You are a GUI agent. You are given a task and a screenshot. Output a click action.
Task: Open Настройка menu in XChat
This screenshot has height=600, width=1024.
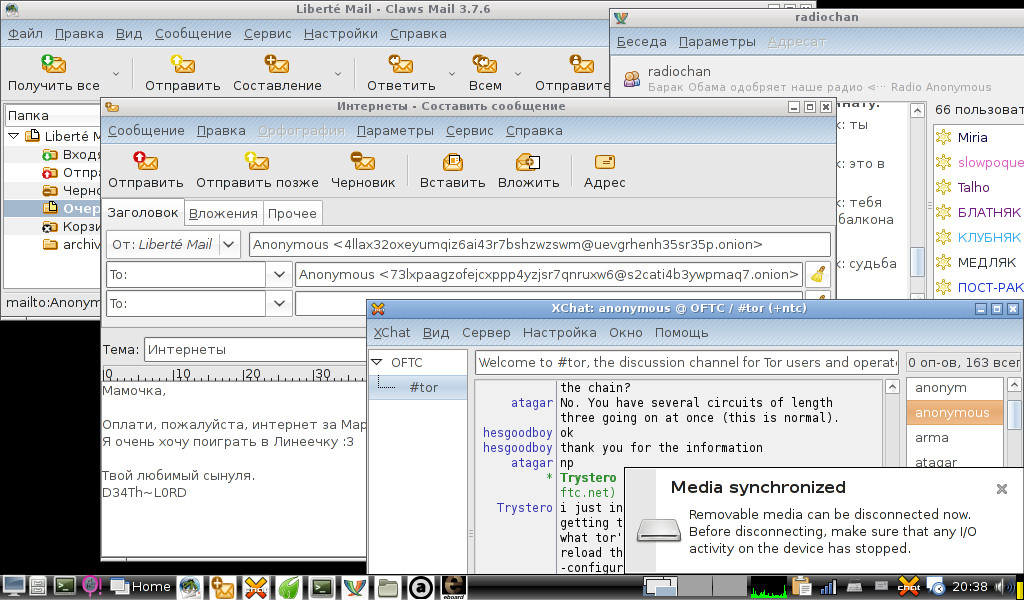click(560, 332)
